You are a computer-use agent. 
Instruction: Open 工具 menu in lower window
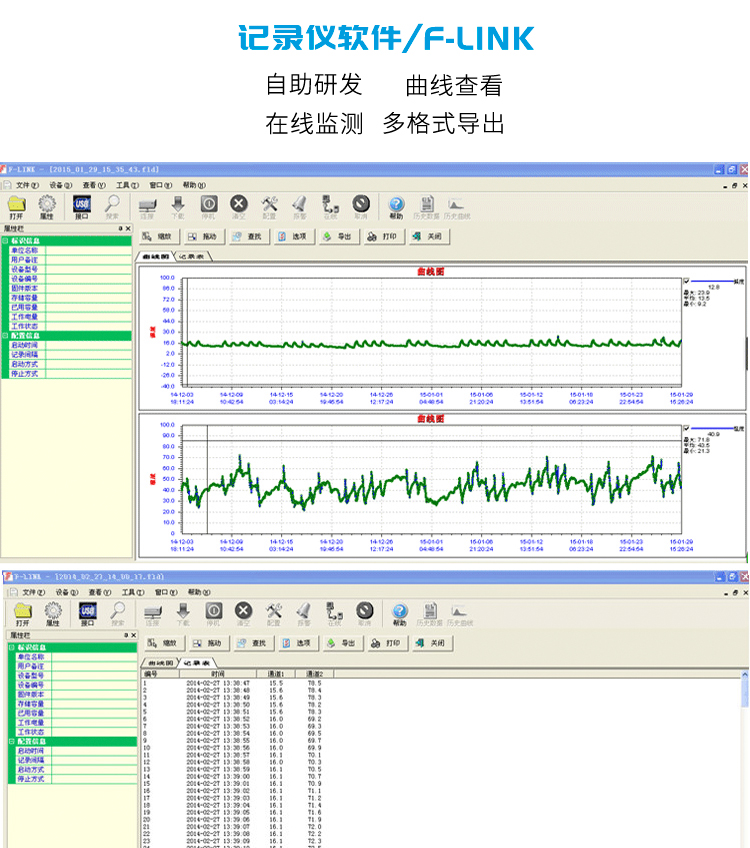tap(132, 592)
